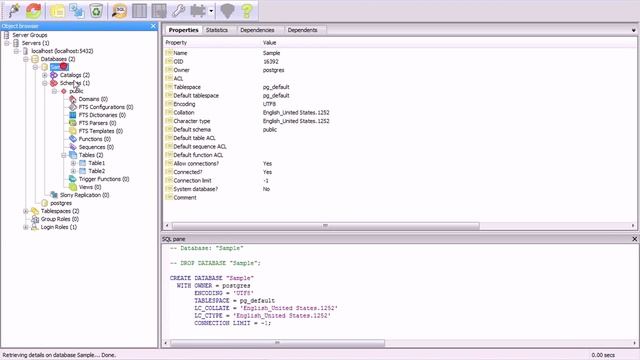
Task: Select the postgres database node
Action: (x=61, y=203)
